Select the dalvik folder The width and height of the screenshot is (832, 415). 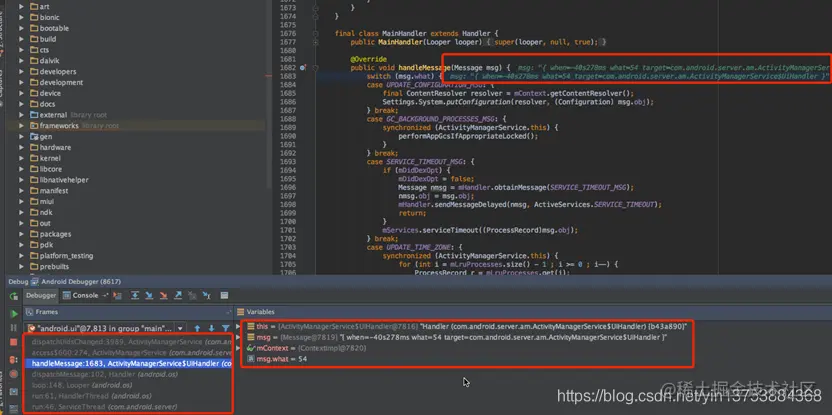pos(45,60)
